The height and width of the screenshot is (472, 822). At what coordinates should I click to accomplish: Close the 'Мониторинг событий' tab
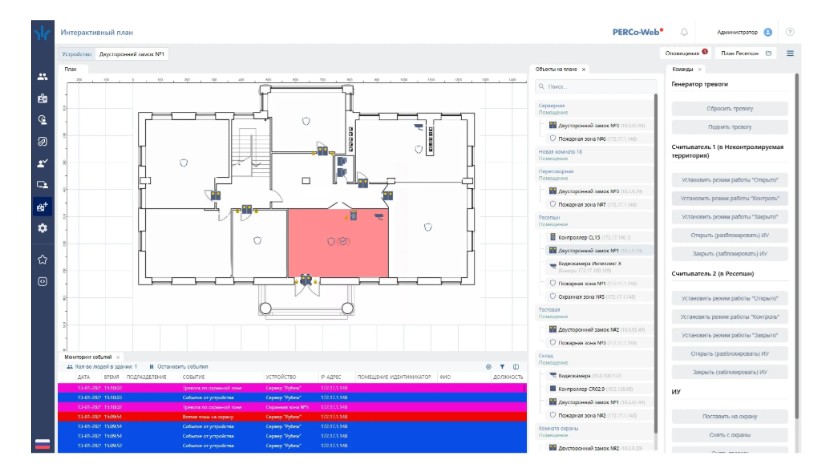(x=116, y=357)
